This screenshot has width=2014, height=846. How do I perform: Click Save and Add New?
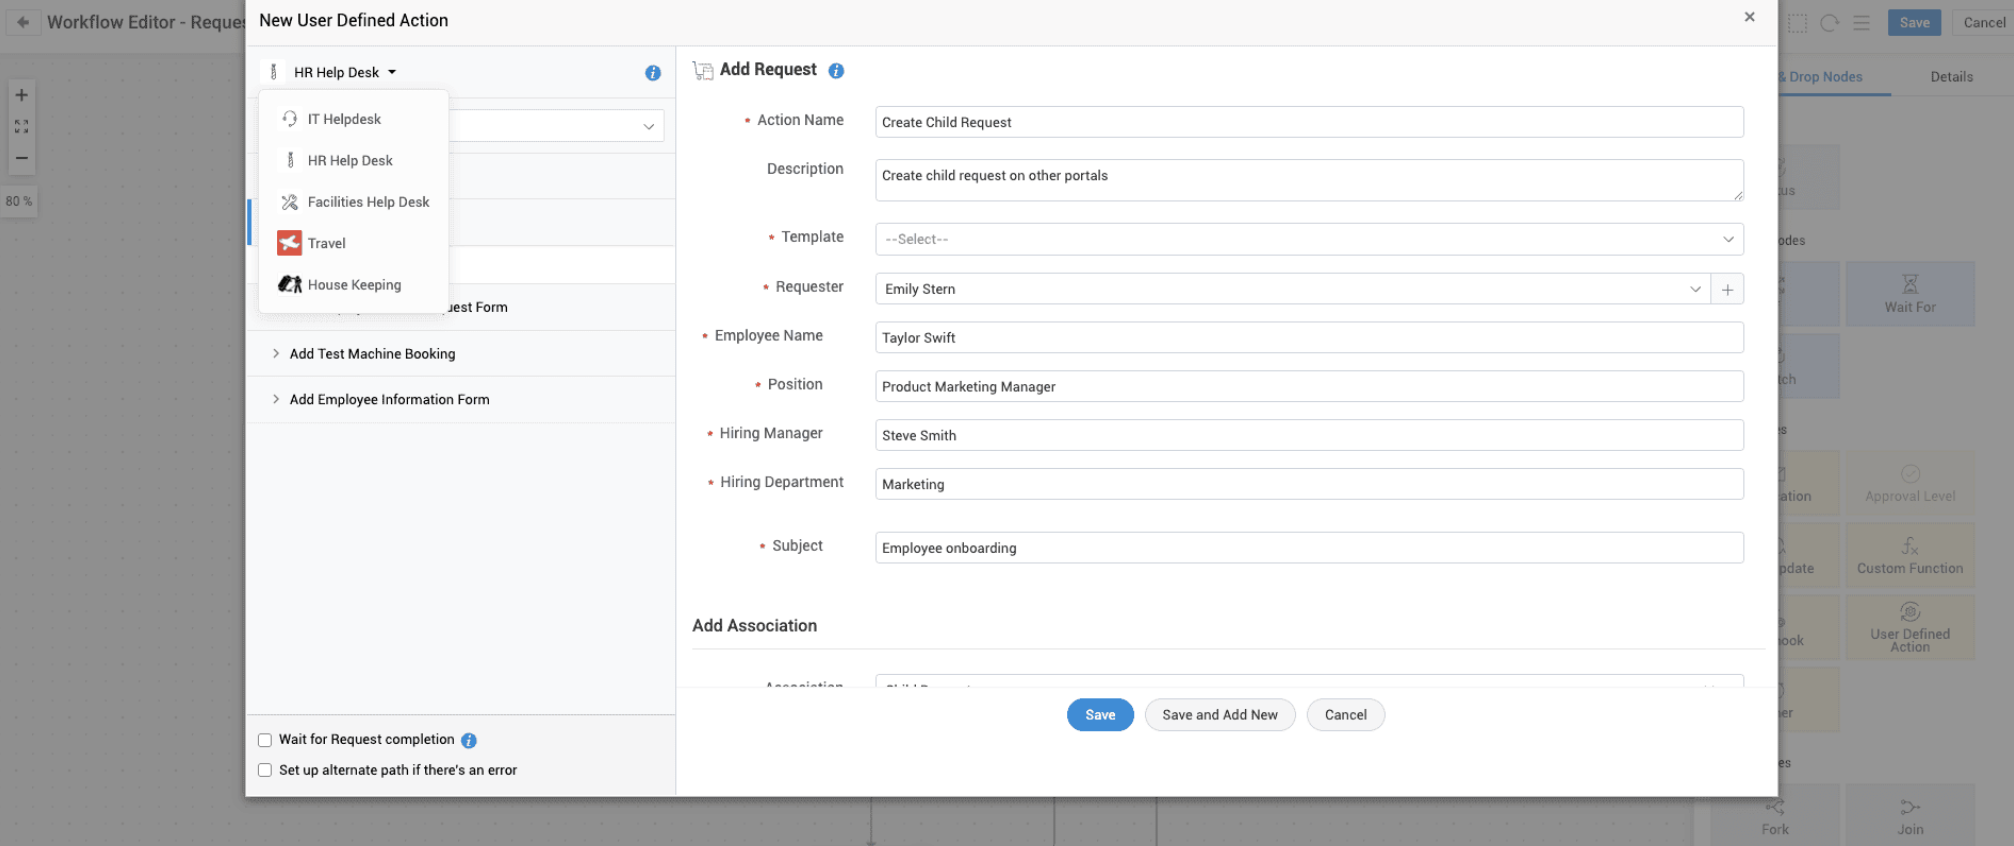tap(1220, 715)
